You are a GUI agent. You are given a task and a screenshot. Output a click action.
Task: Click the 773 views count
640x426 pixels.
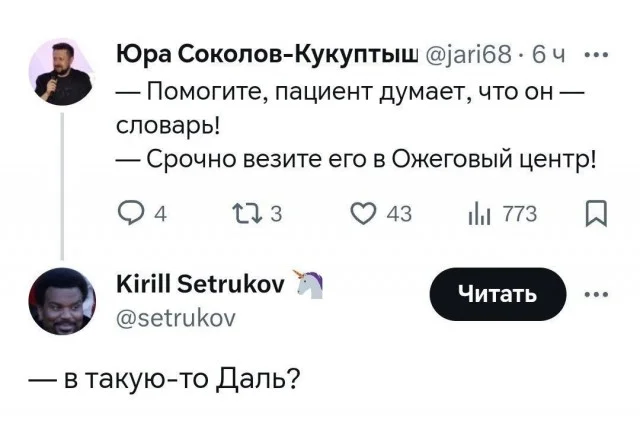click(x=519, y=214)
